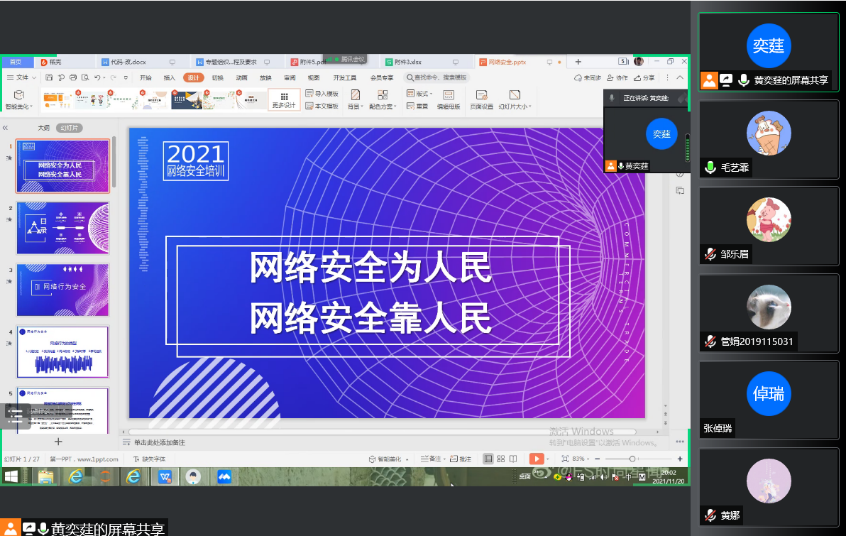Open 智能美化 tool in the ribbon

click(x=18, y=99)
